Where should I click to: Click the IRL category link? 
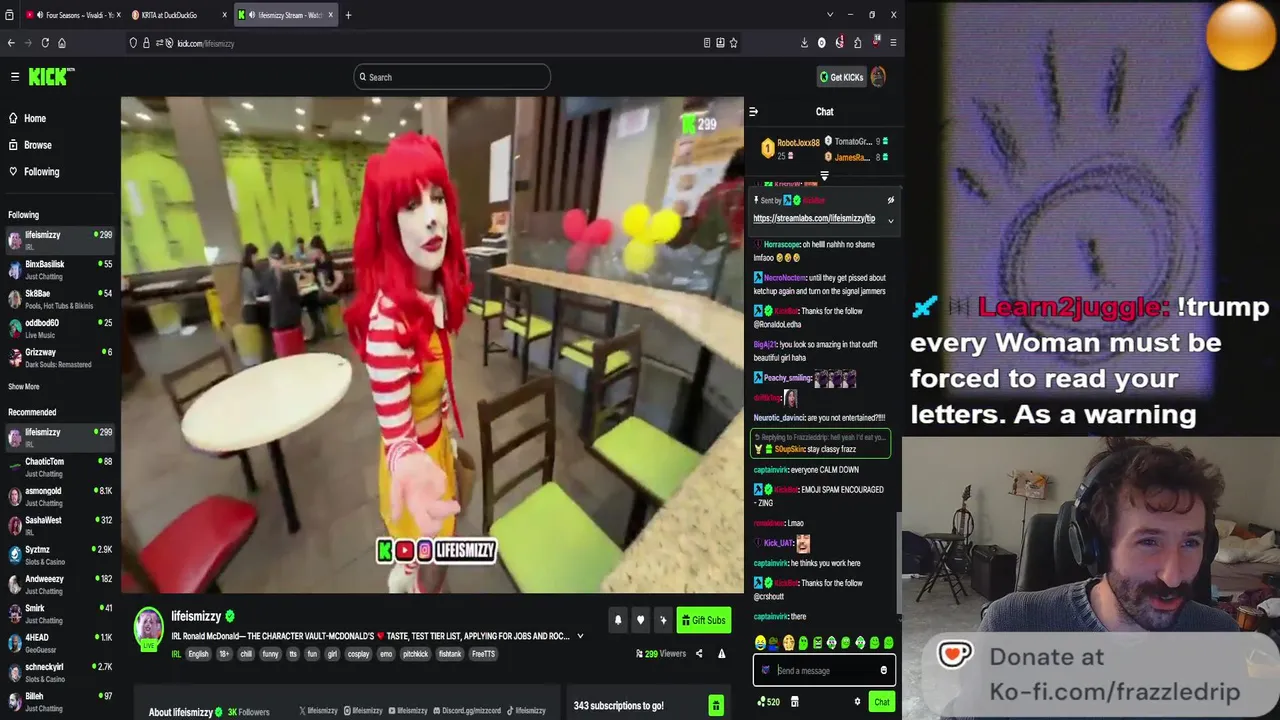[x=176, y=654]
